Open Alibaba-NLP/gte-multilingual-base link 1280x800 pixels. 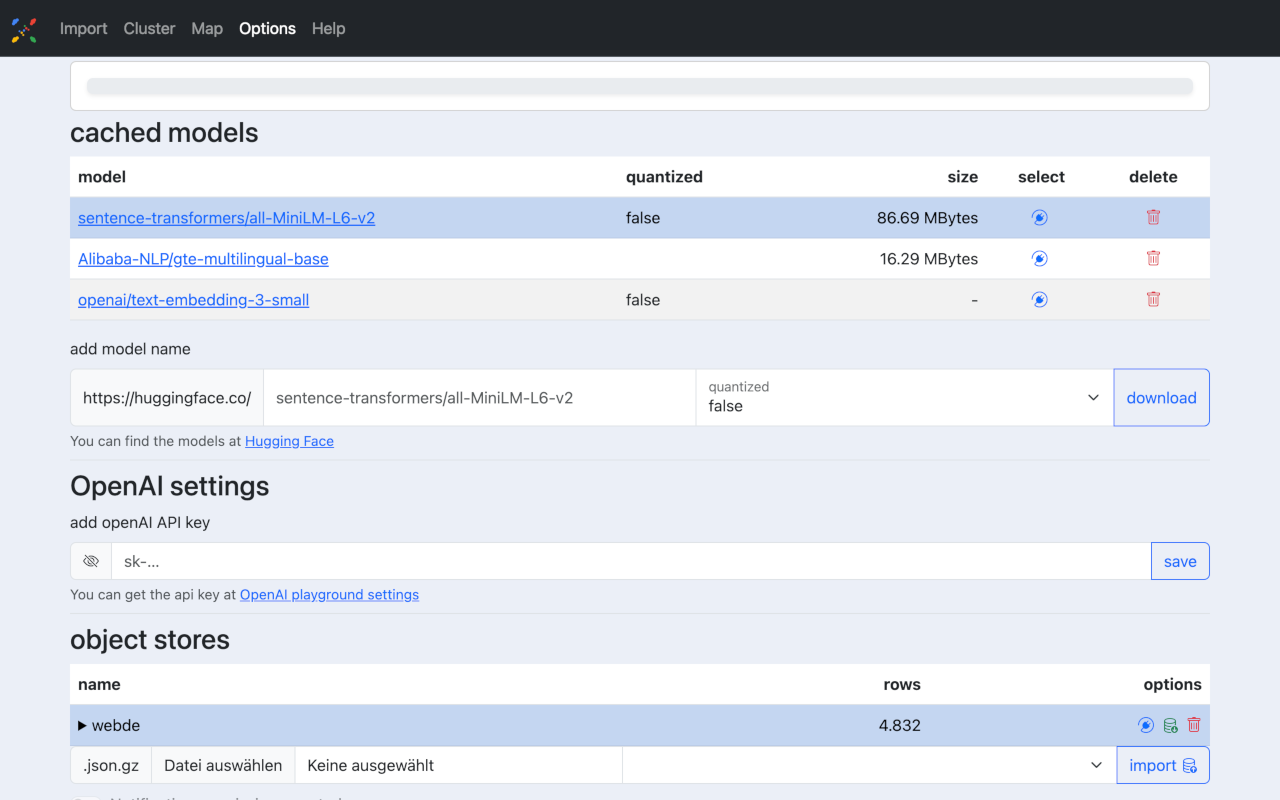click(203, 258)
